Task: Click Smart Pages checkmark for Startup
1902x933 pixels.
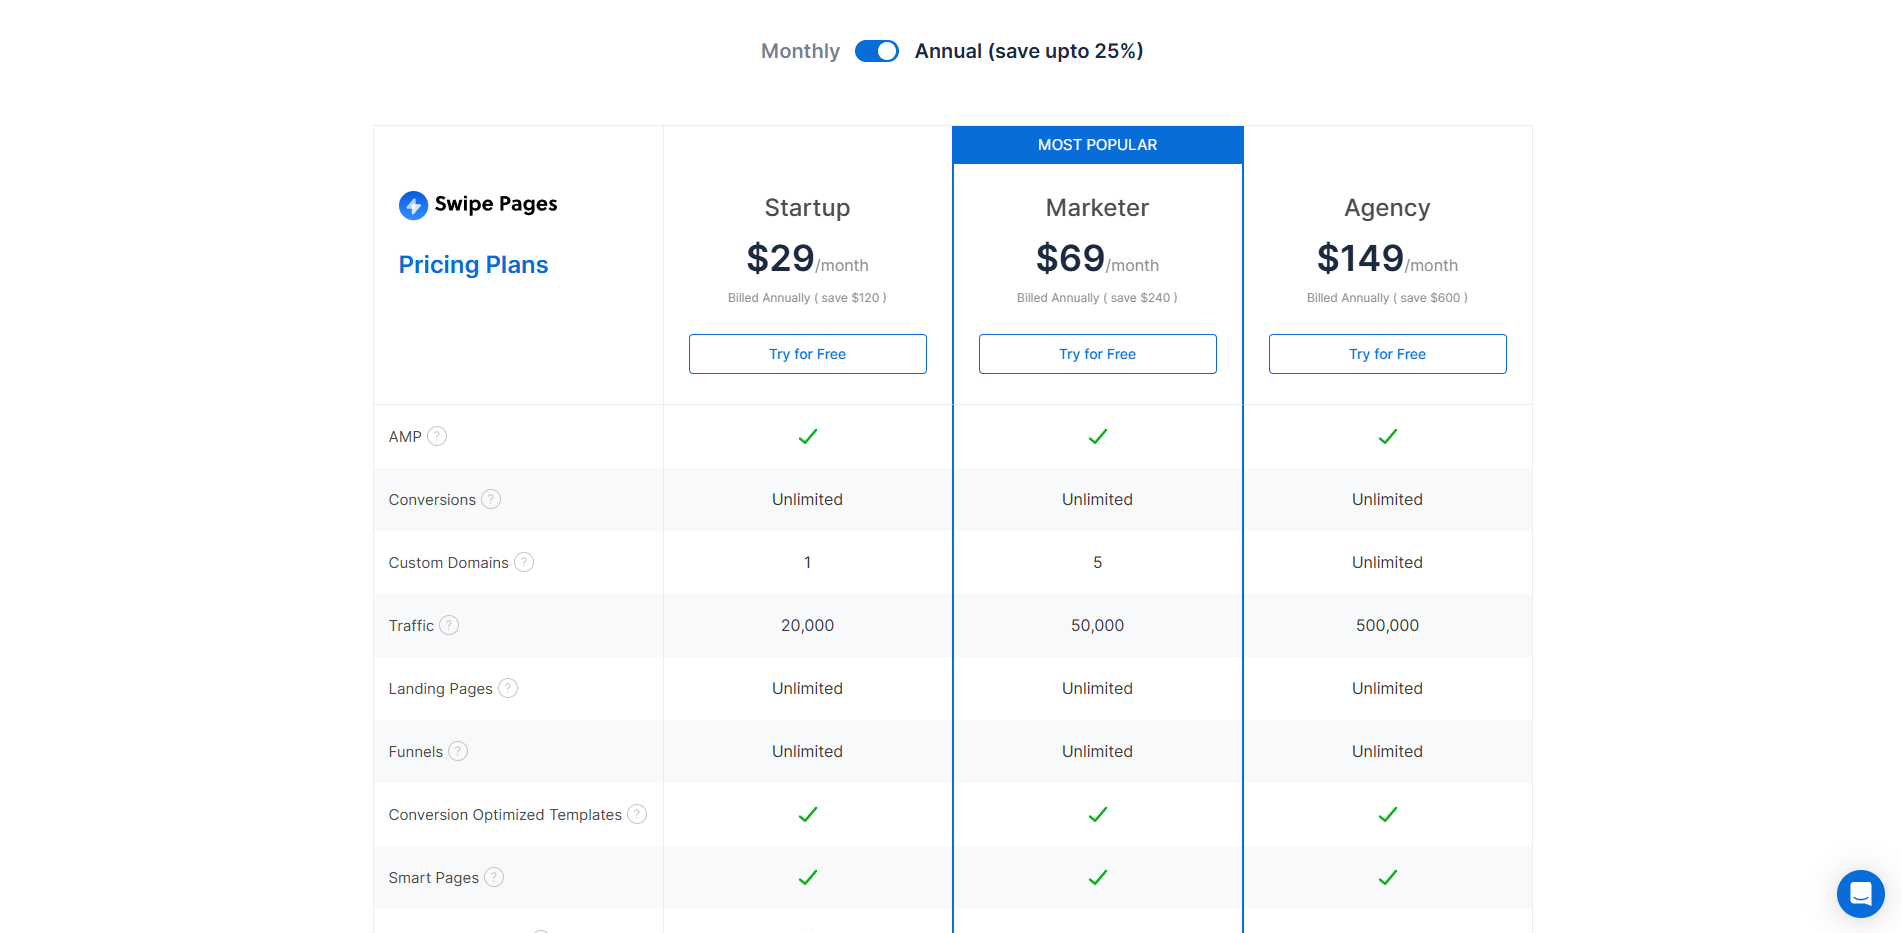Action: (x=808, y=878)
